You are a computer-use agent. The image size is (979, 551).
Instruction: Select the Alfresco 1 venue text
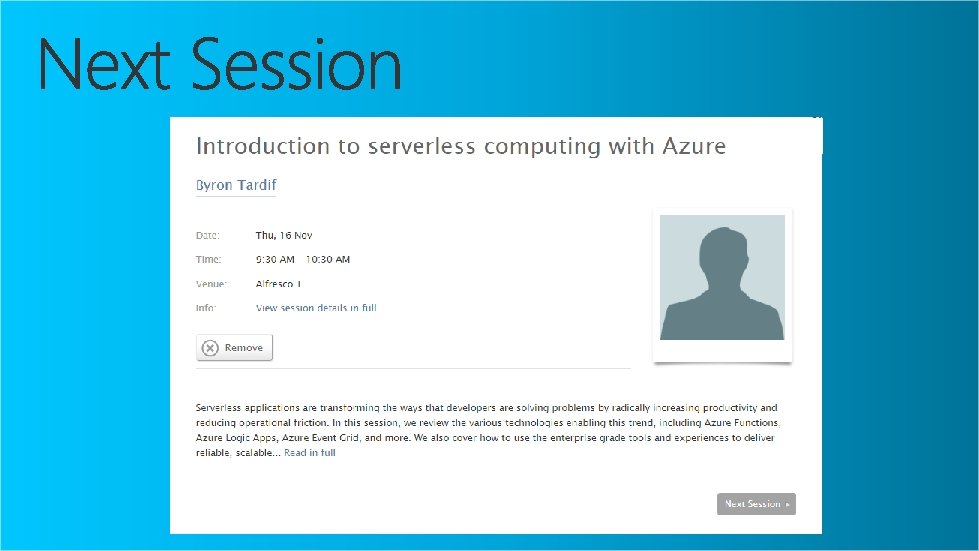278,284
